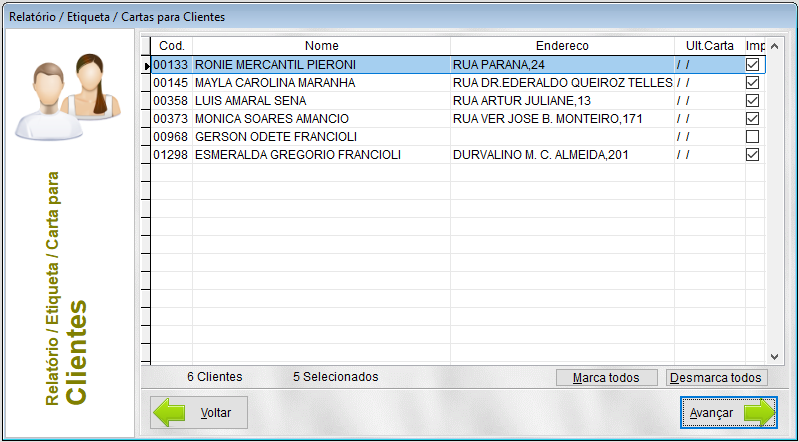This screenshot has height=442, width=799.
Task: Click the address DURVALINO M. C. ALMEIDA,201
Action: tap(541, 154)
